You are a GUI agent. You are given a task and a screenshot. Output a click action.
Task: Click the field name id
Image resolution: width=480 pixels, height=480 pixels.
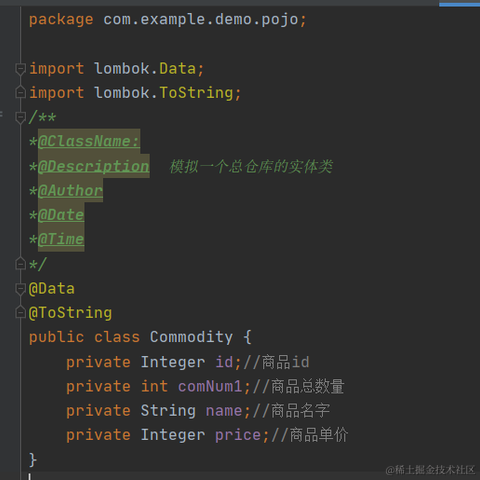[x=224, y=362]
